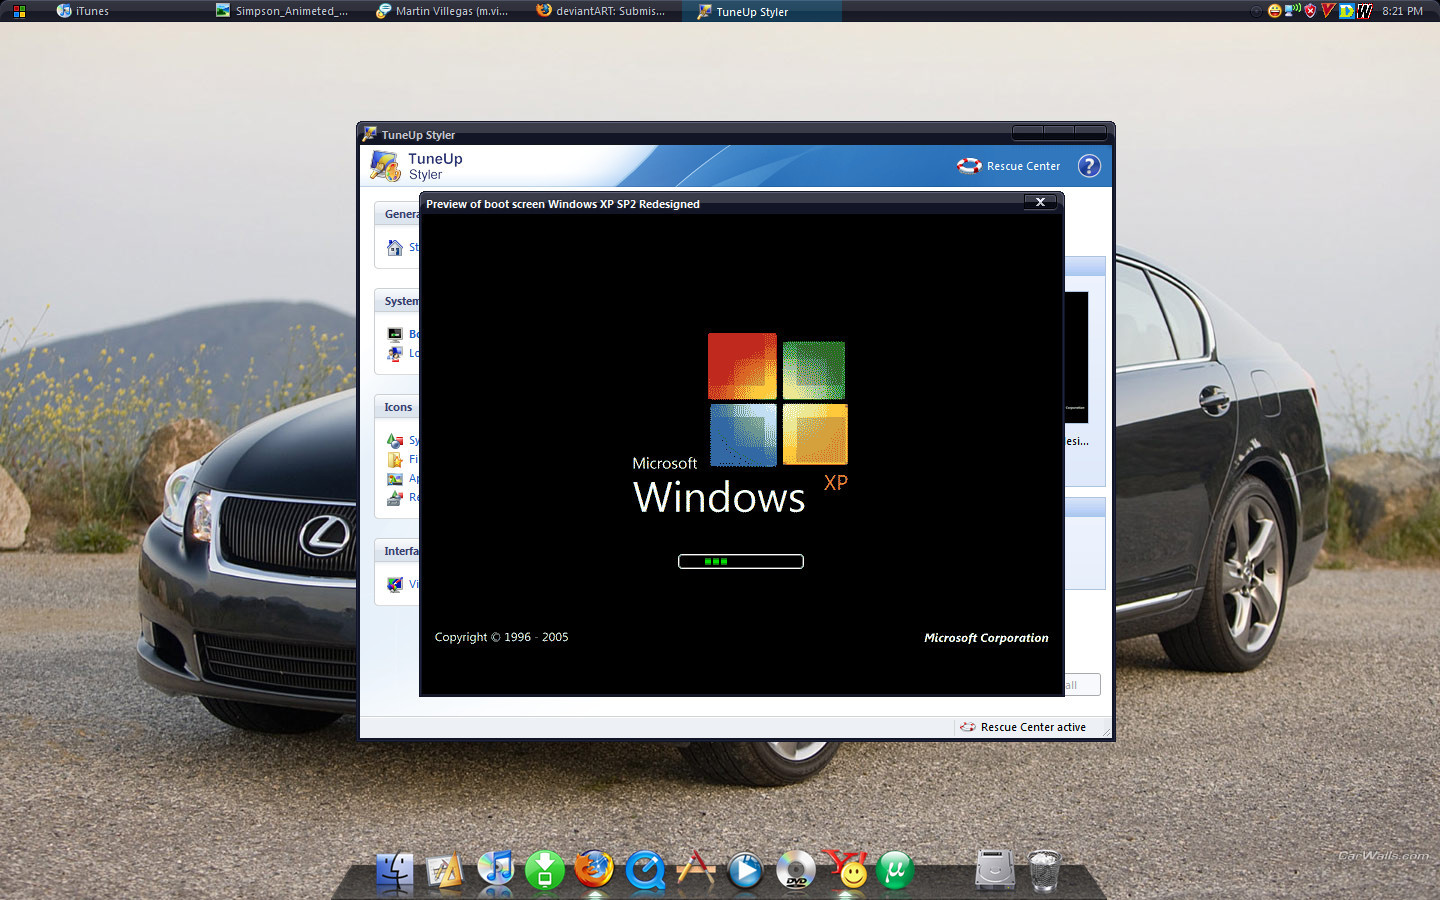Click the Icons section header in sidebar
The image size is (1440, 900).
pos(398,407)
